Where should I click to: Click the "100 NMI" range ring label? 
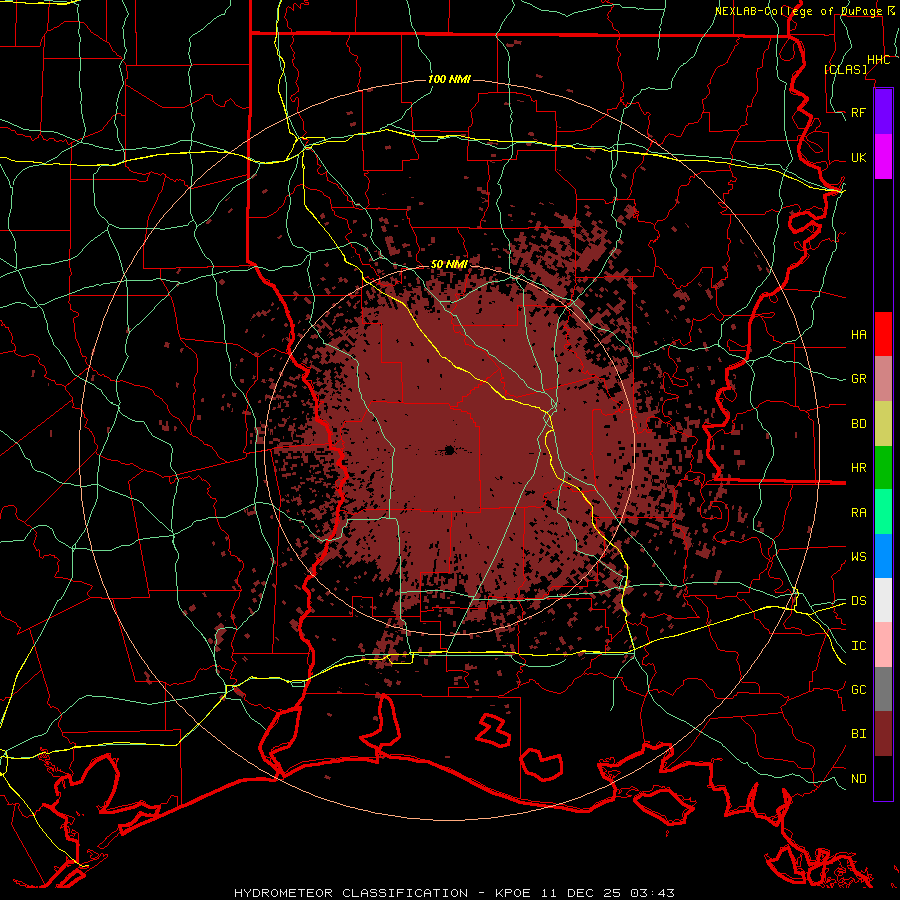point(449,79)
